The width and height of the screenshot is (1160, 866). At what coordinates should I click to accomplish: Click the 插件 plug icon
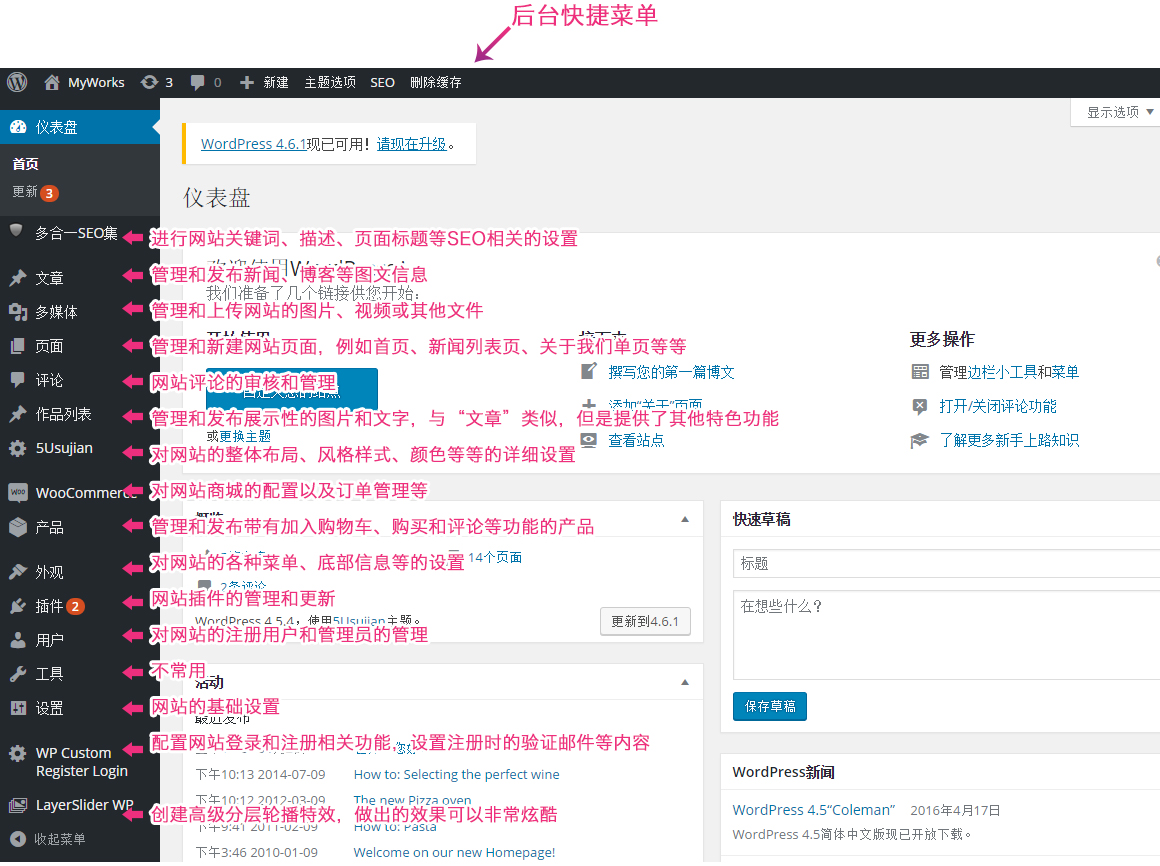[x=18, y=606]
